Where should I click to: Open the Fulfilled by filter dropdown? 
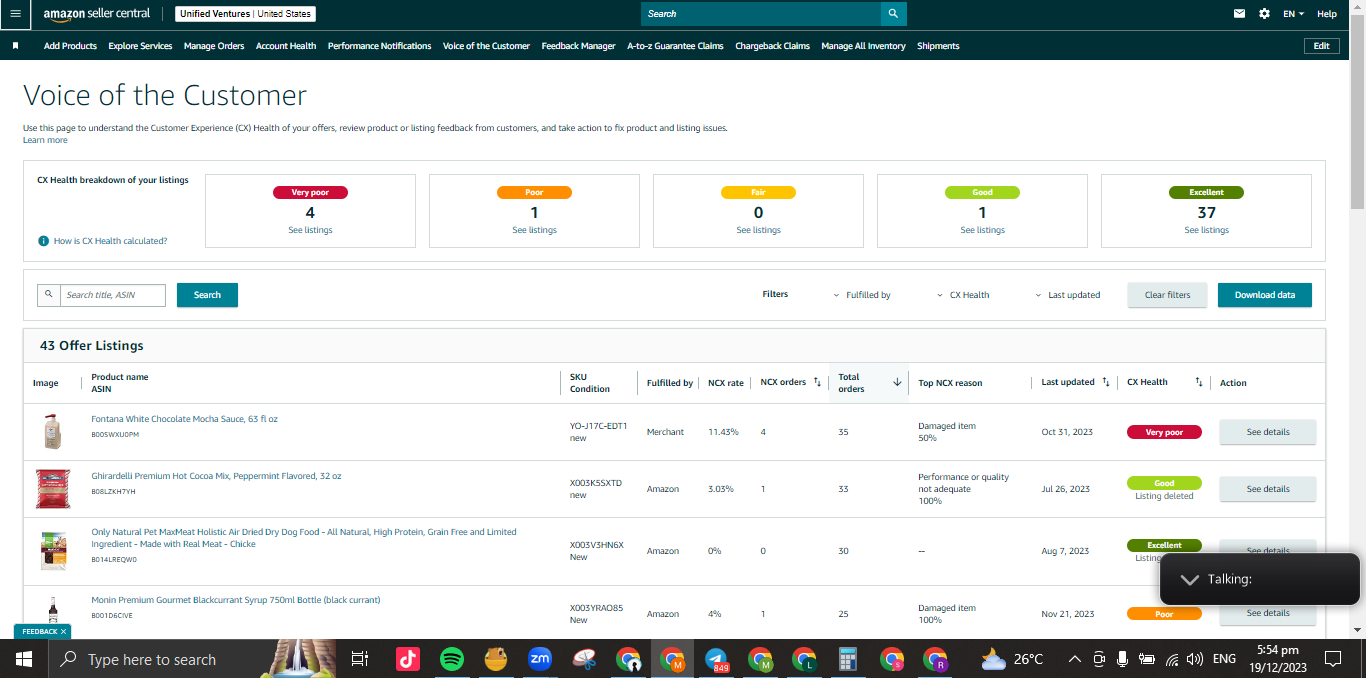coord(861,295)
